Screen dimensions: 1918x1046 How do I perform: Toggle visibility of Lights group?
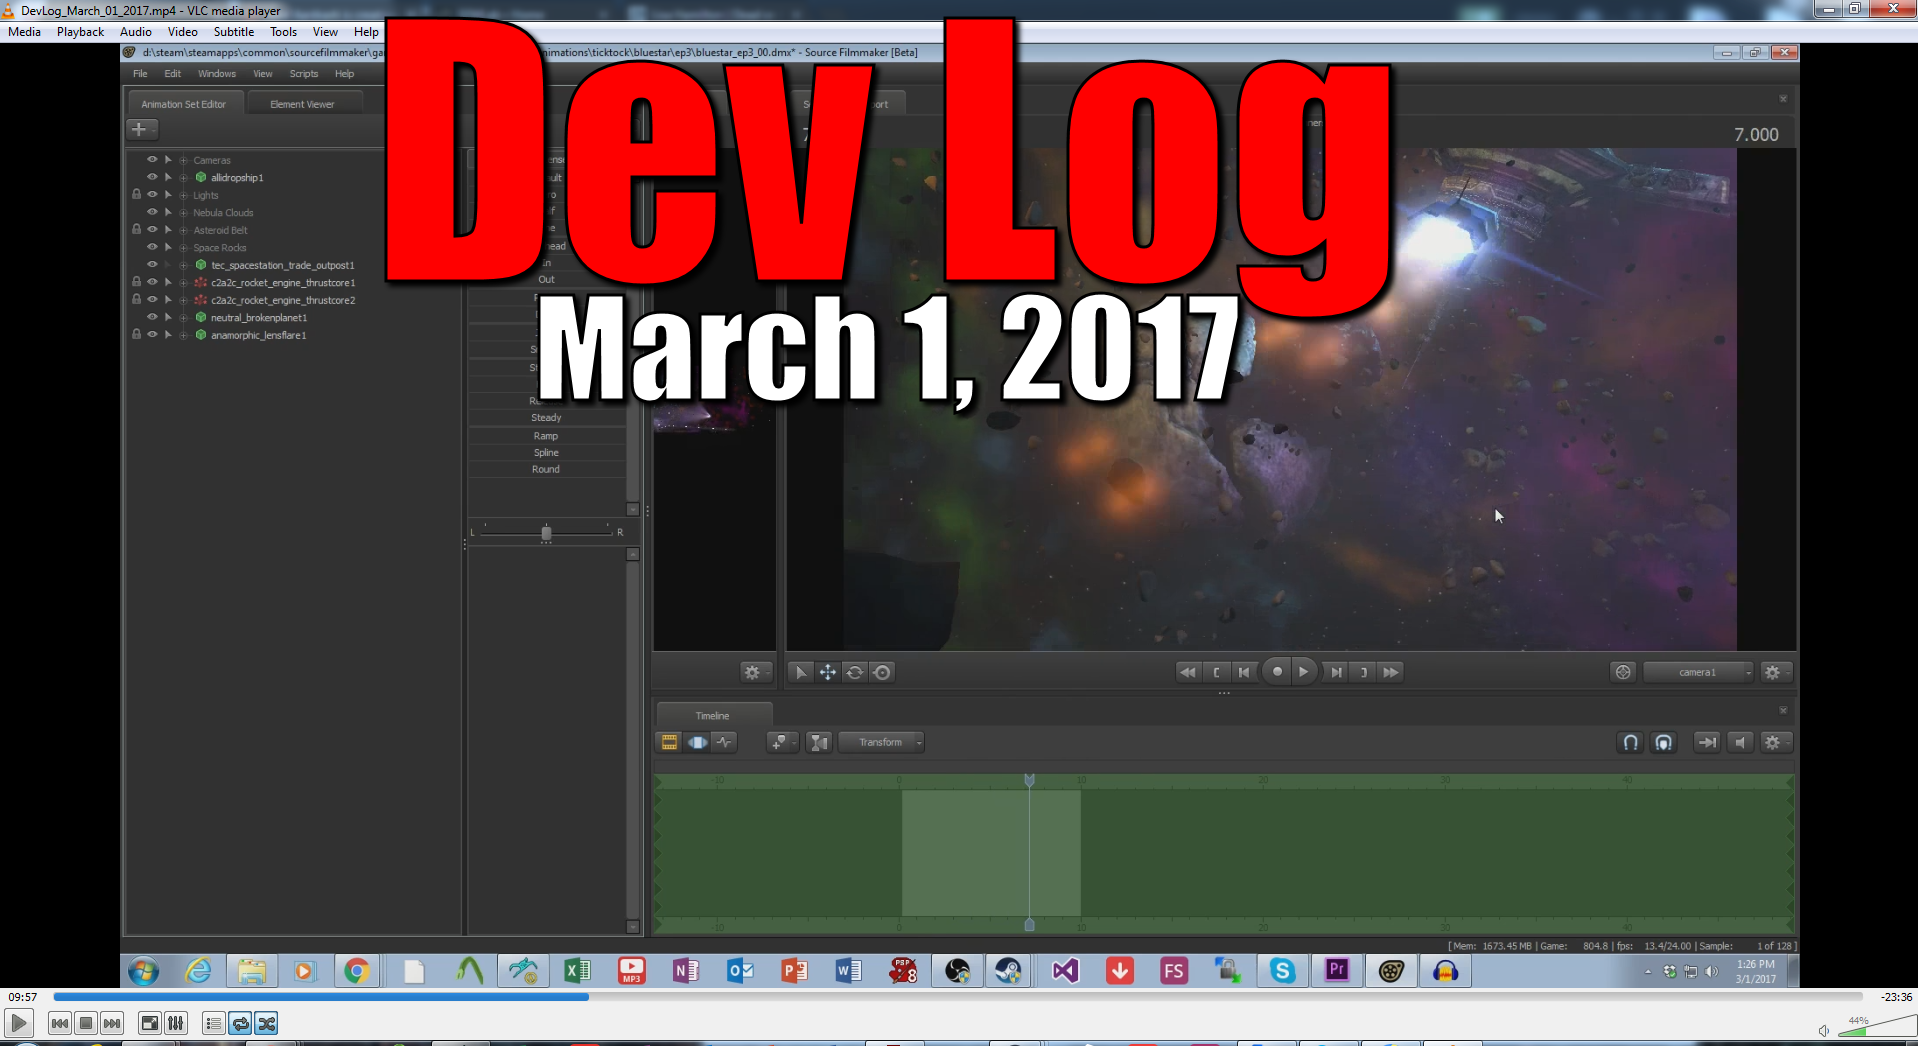coord(152,195)
